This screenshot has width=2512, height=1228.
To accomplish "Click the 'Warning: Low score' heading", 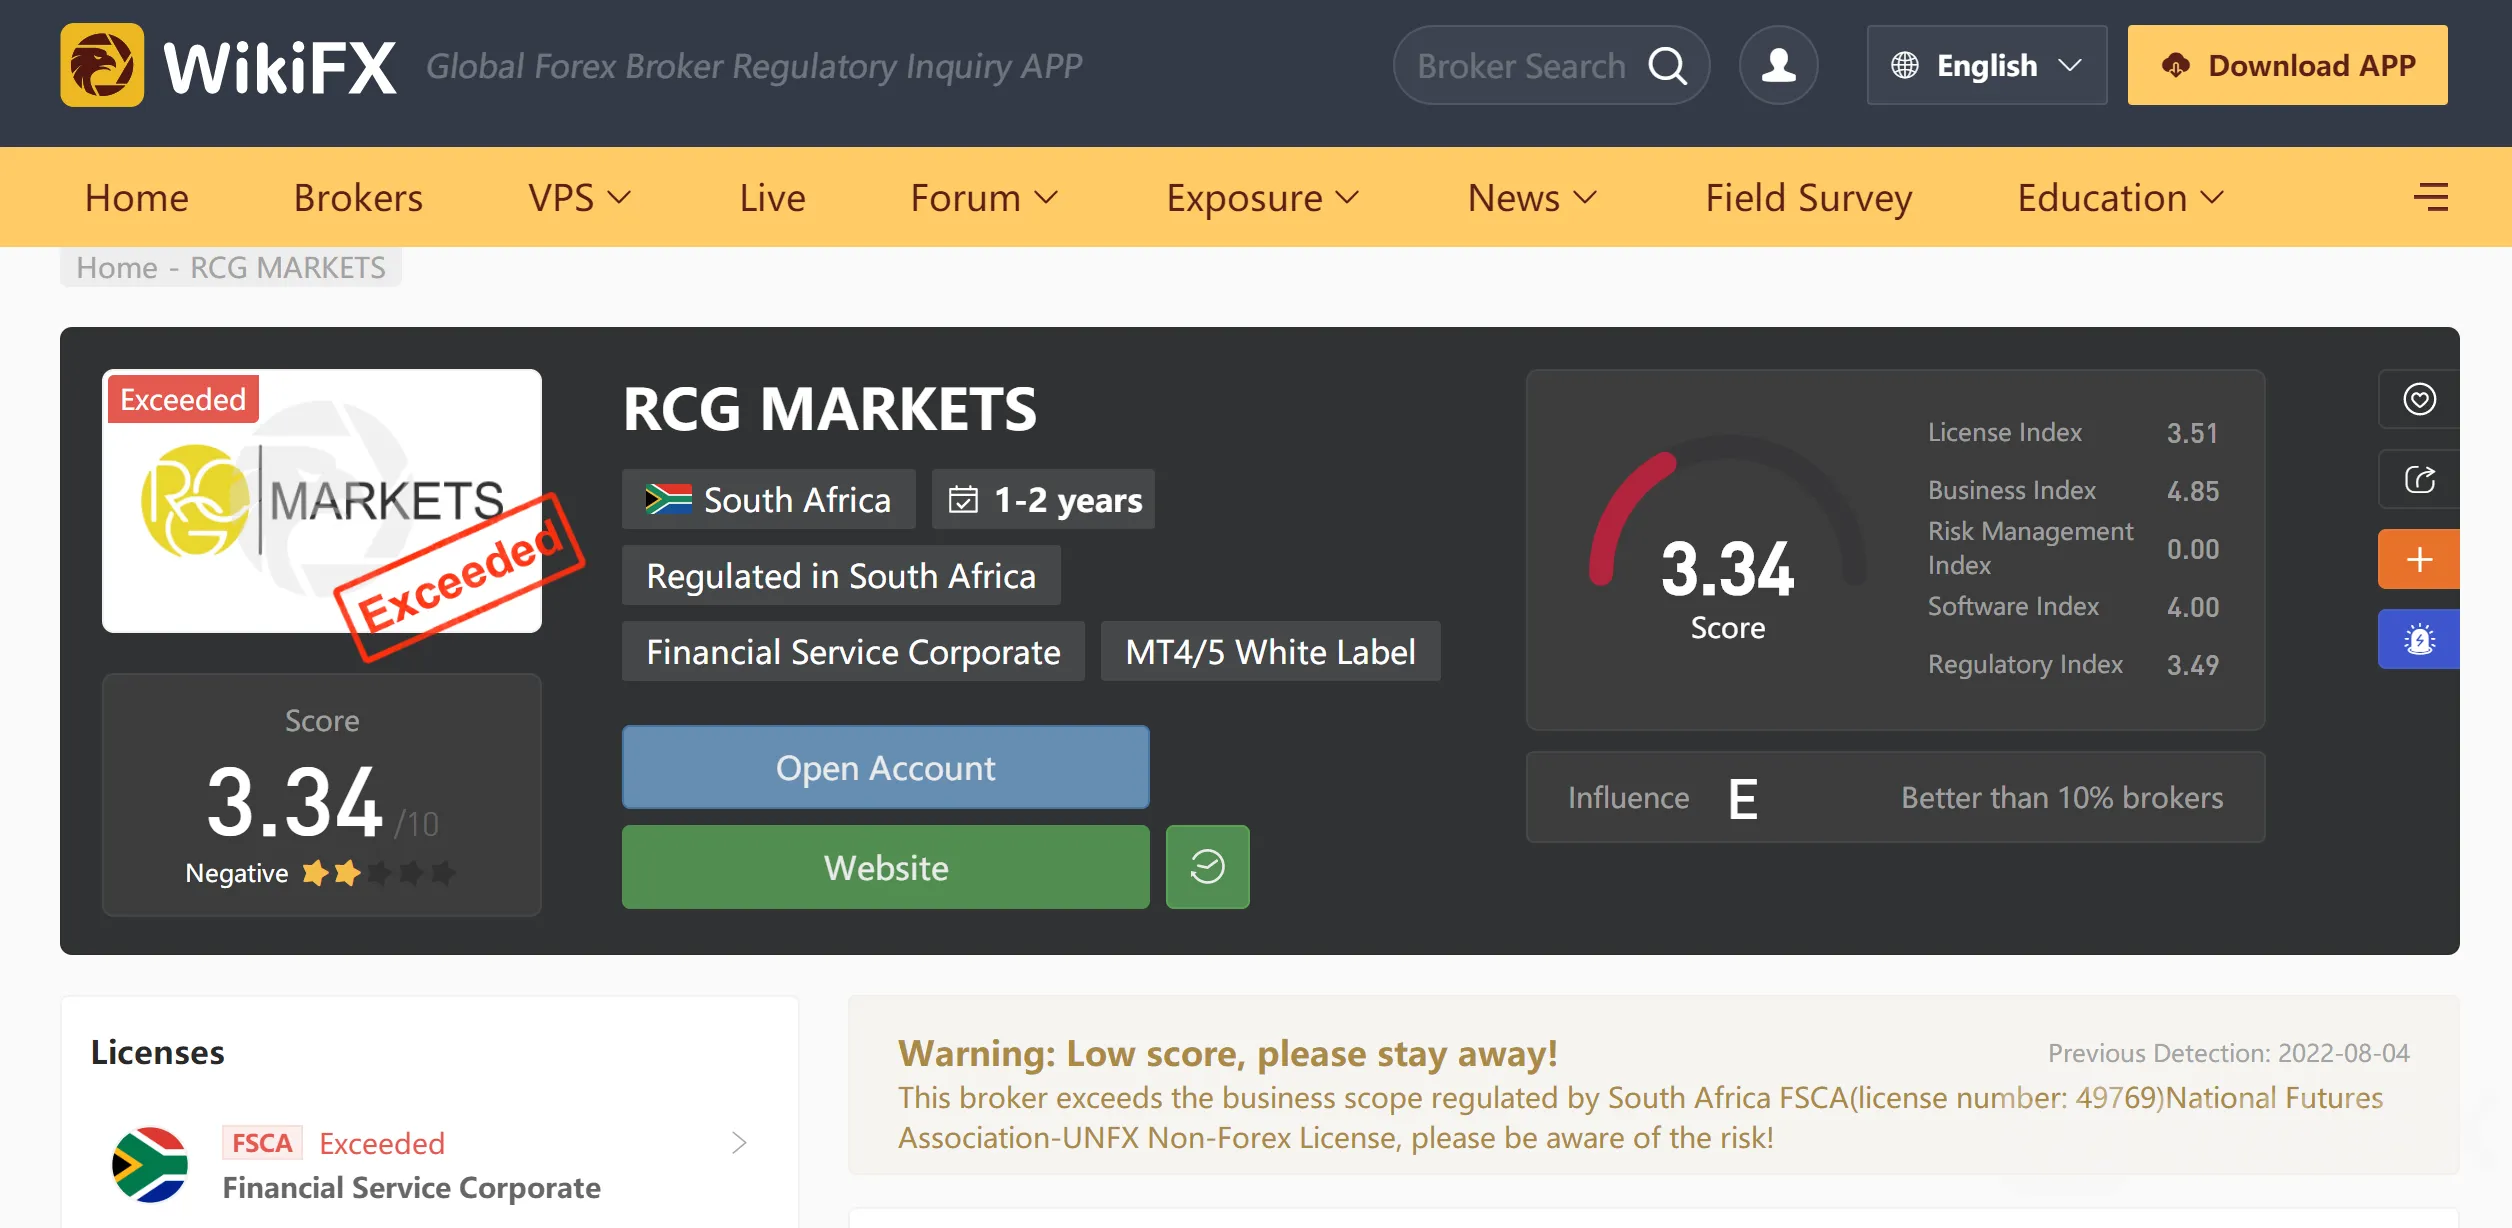I will [x=1227, y=1053].
